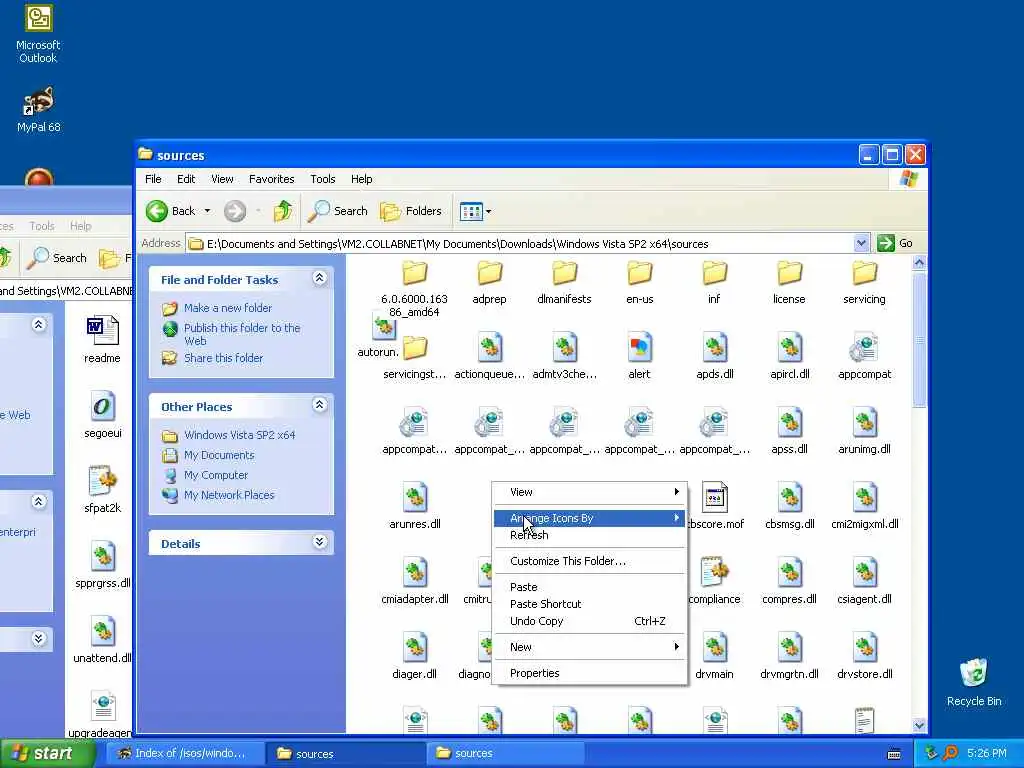The width and height of the screenshot is (1024, 768).
Task: Select the adprep folder icon
Action: tap(489, 273)
